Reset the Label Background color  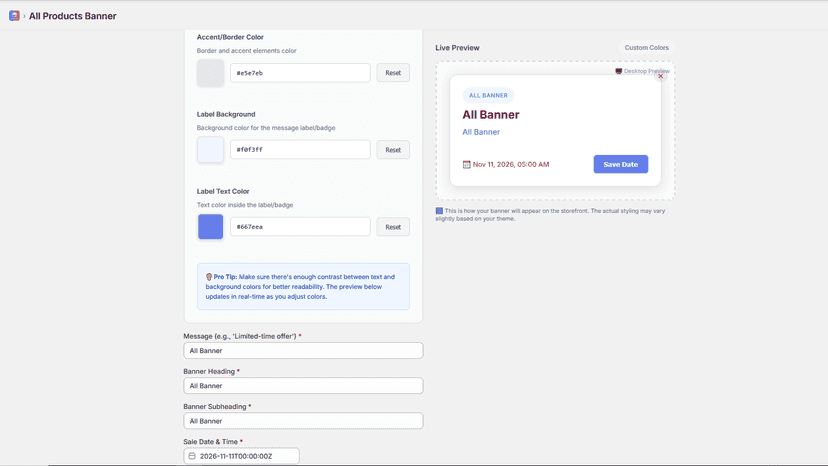(393, 150)
